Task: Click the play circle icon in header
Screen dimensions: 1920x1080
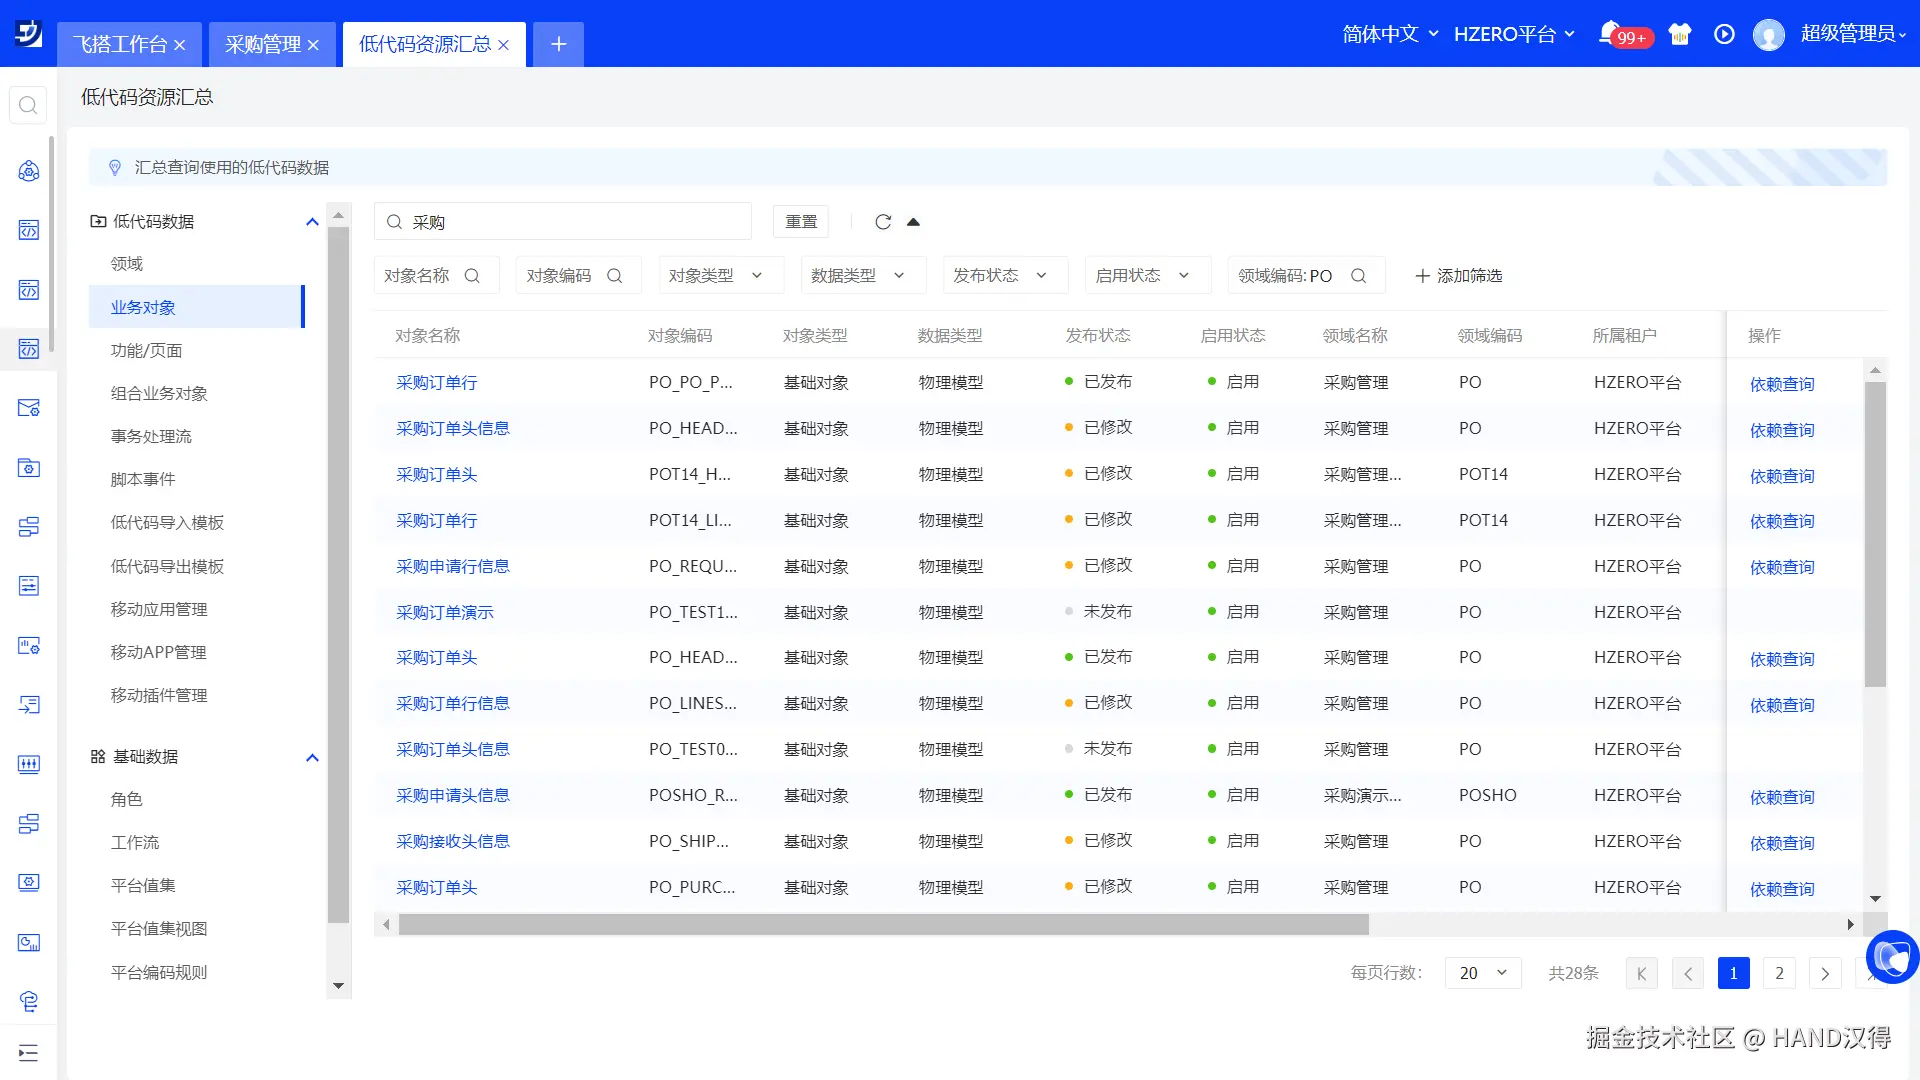Action: [x=1724, y=34]
